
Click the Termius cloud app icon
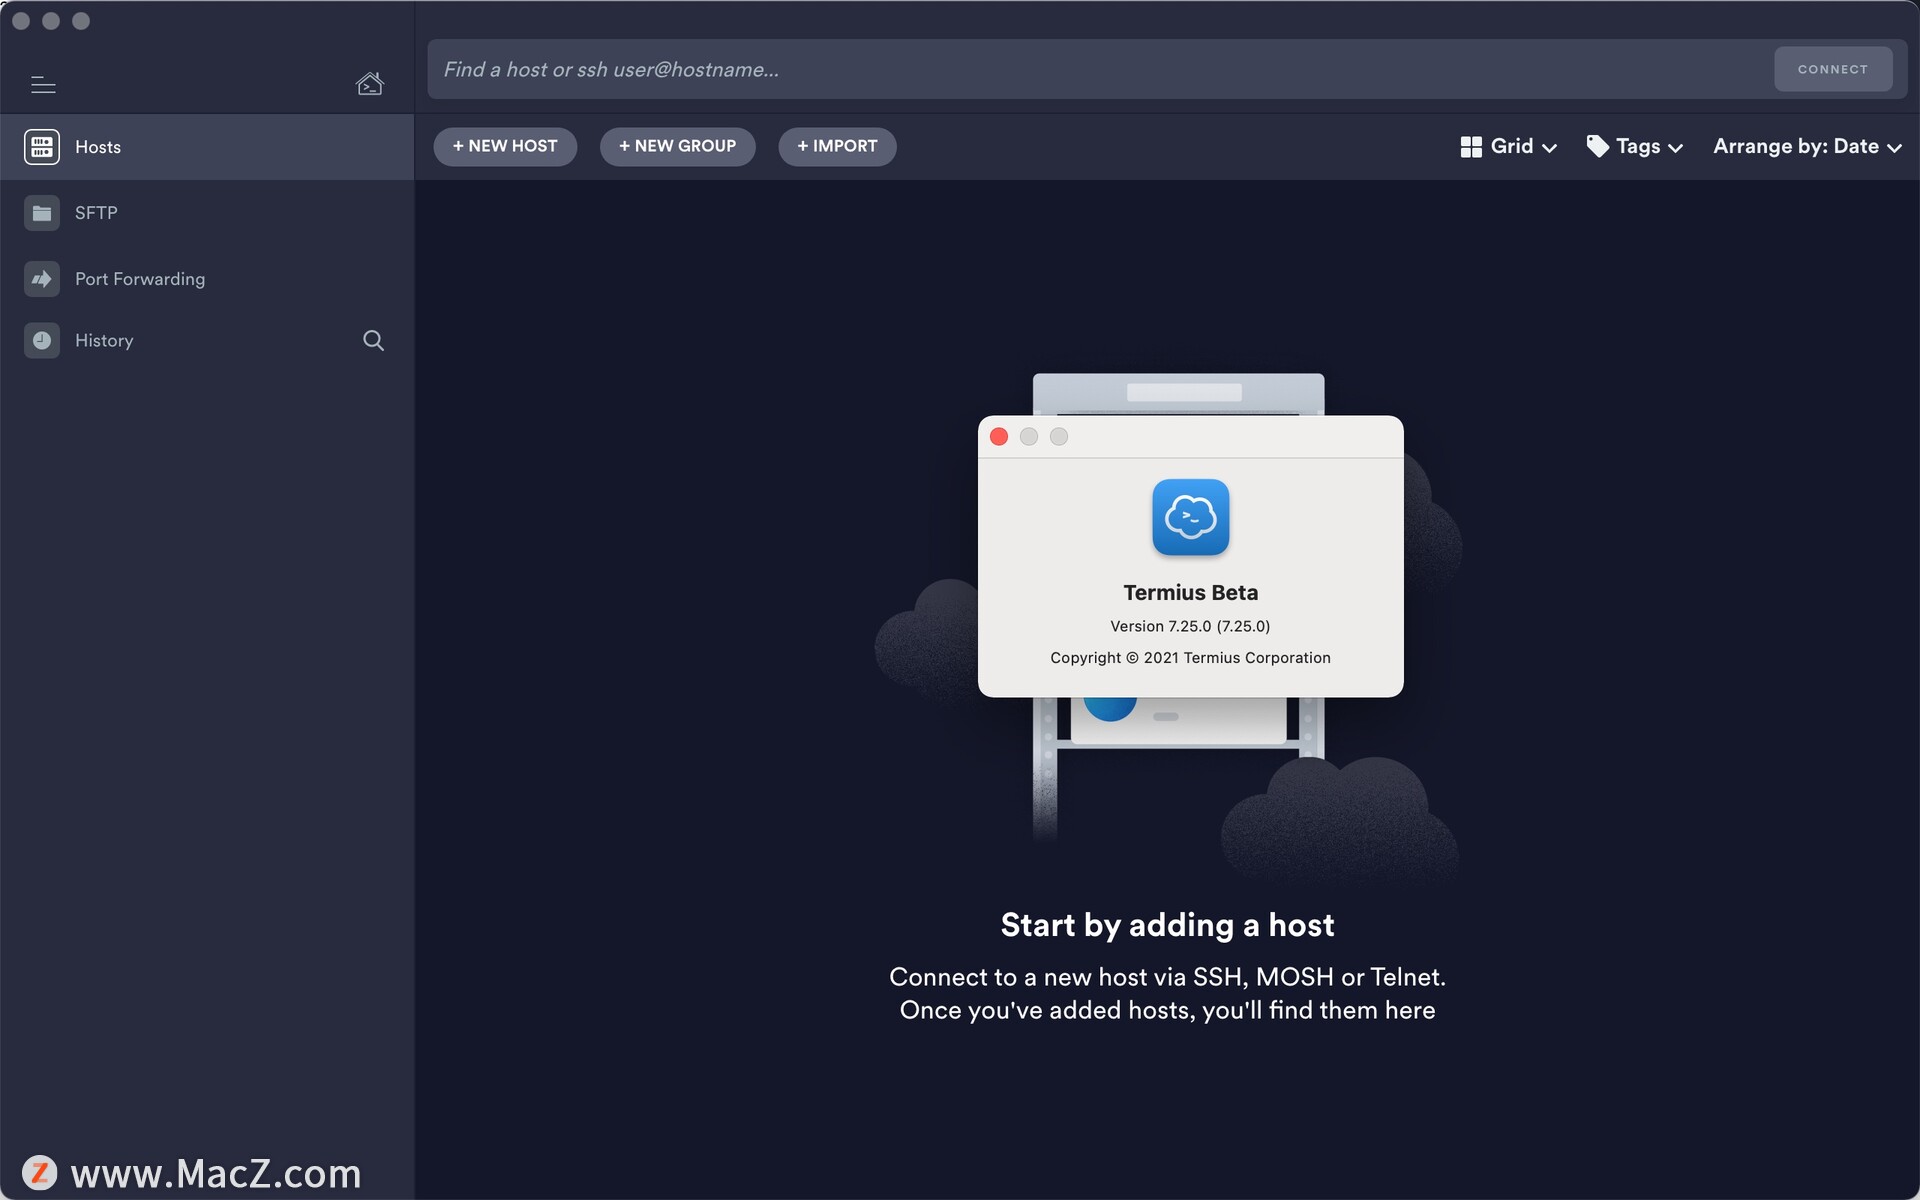pos(1190,517)
